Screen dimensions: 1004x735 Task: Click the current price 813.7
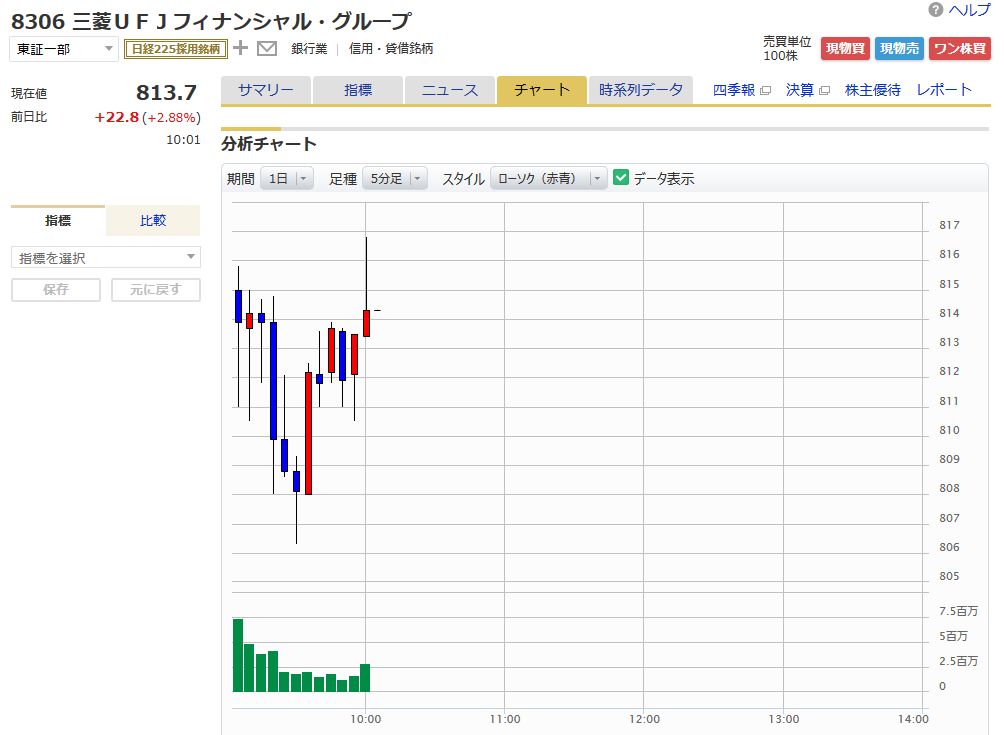[x=166, y=92]
